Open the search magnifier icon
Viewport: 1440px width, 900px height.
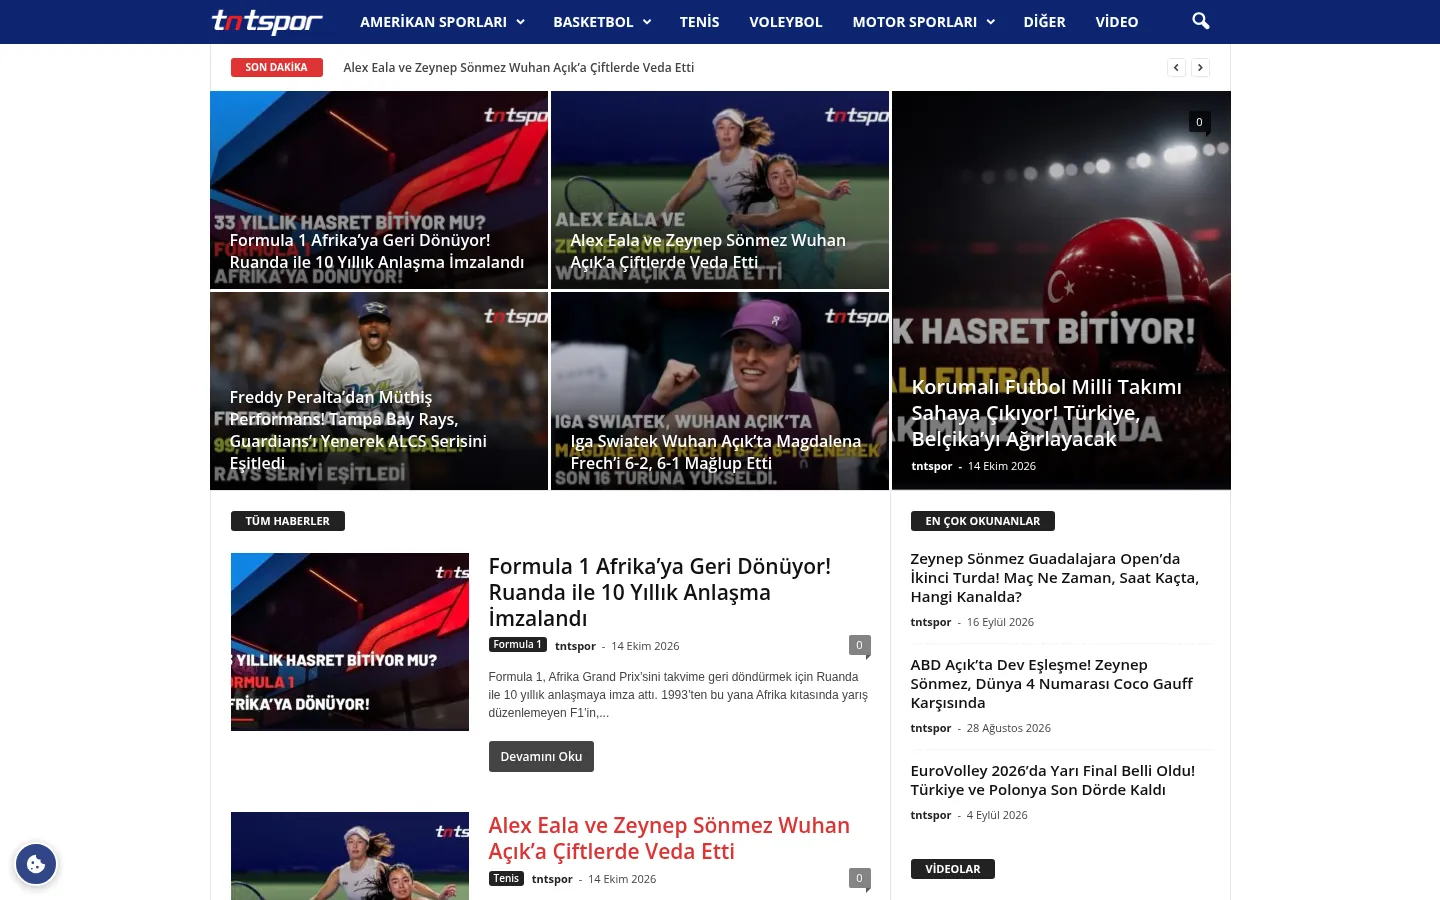(x=1201, y=21)
